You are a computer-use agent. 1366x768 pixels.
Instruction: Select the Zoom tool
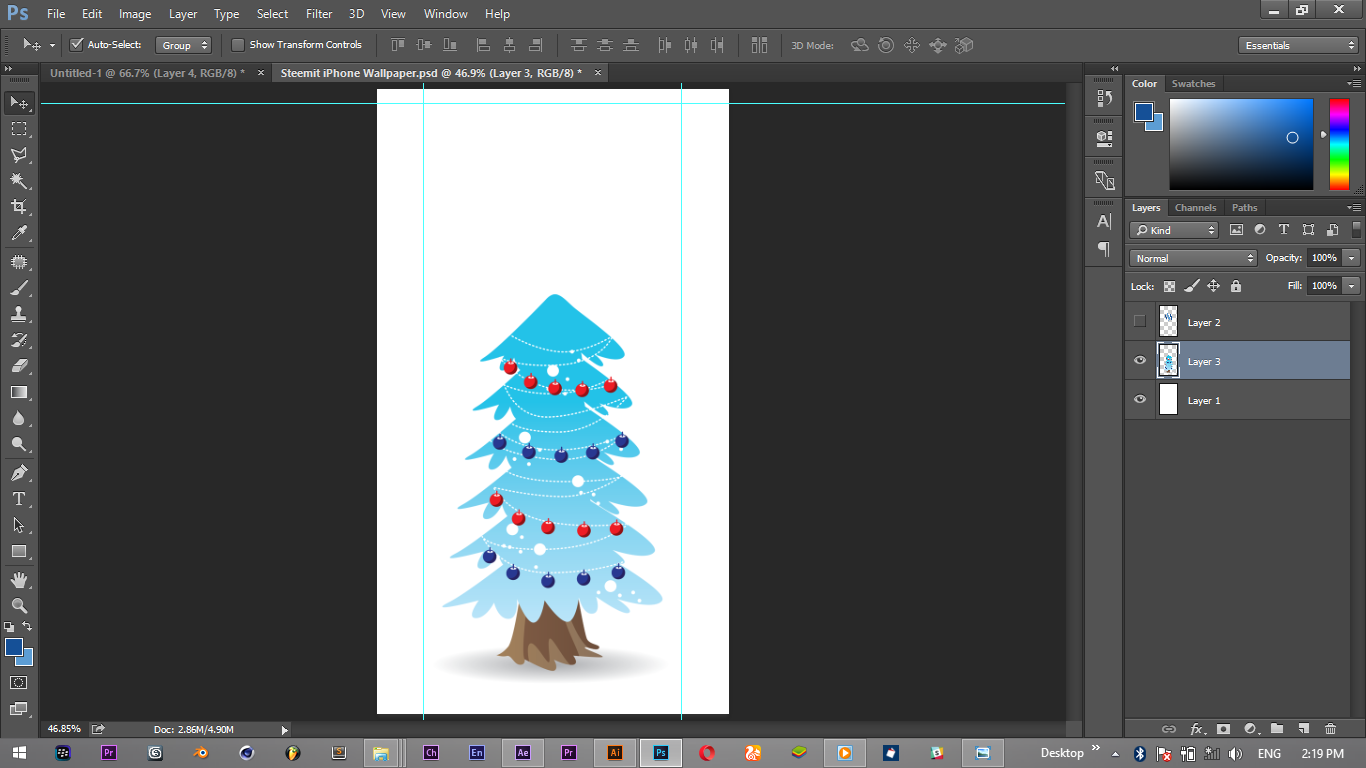point(19,606)
